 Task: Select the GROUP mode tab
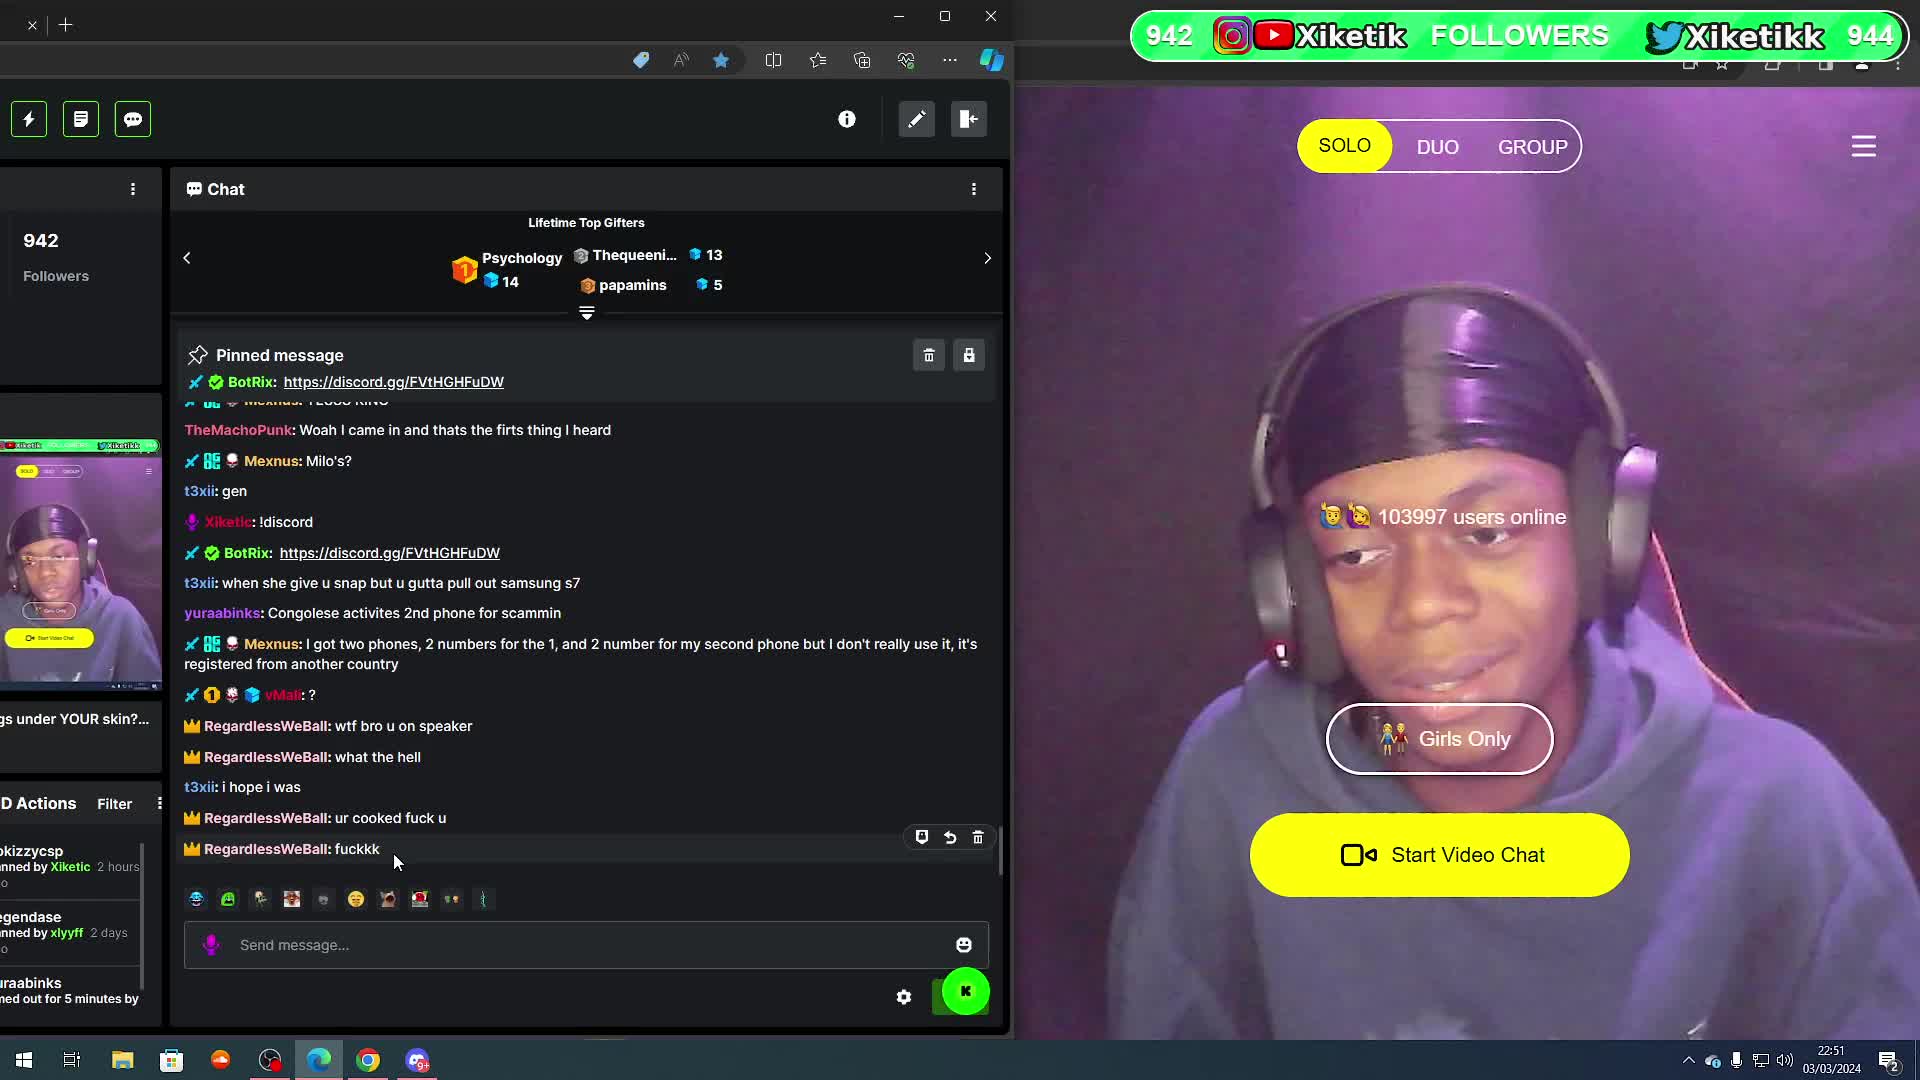[1531, 146]
